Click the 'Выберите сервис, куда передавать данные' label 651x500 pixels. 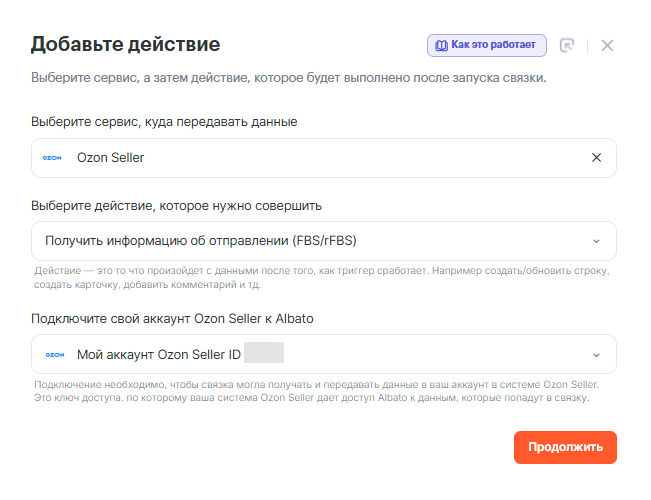pos(164,122)
